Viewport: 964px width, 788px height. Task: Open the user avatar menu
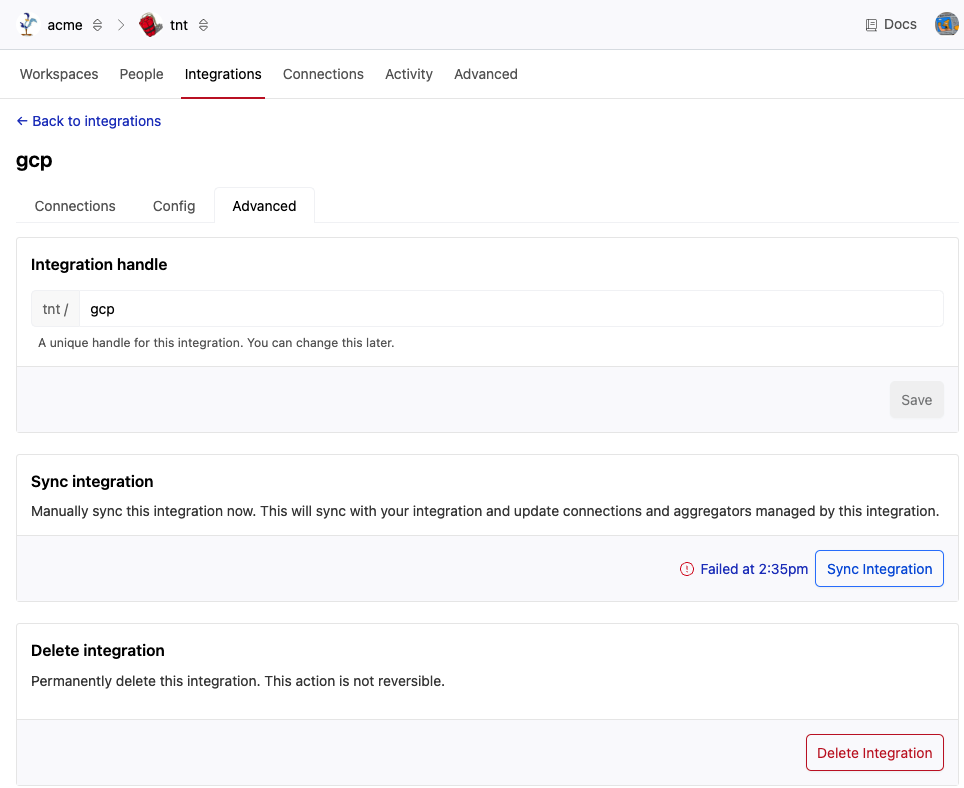tap(946, 24)
